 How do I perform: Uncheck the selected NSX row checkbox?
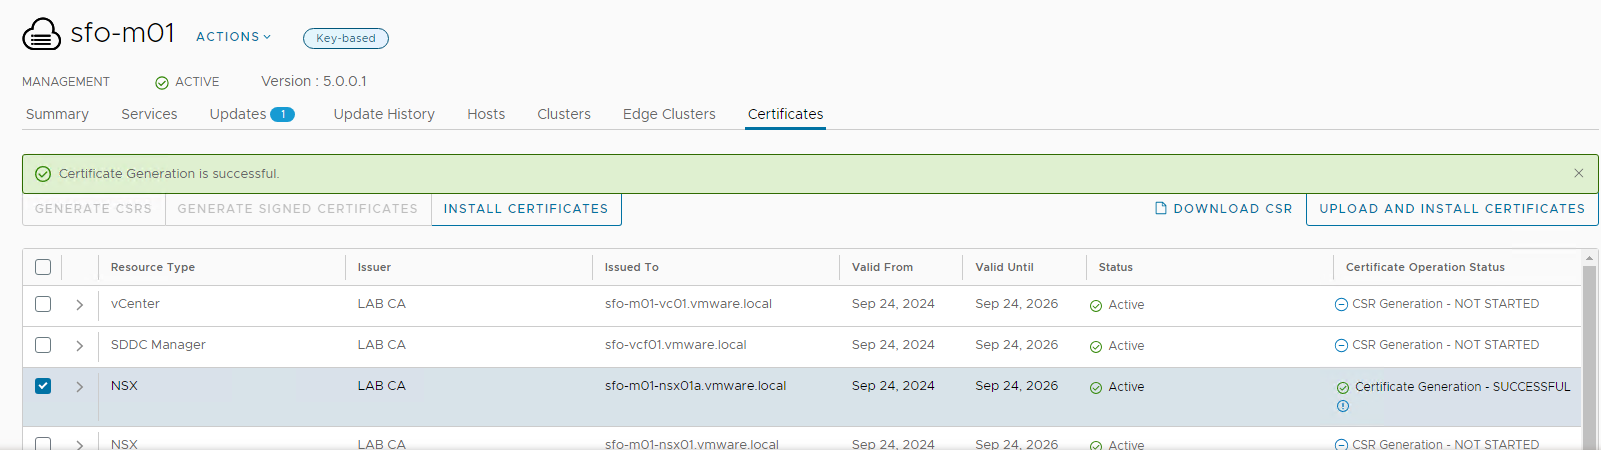coord(43,386)
